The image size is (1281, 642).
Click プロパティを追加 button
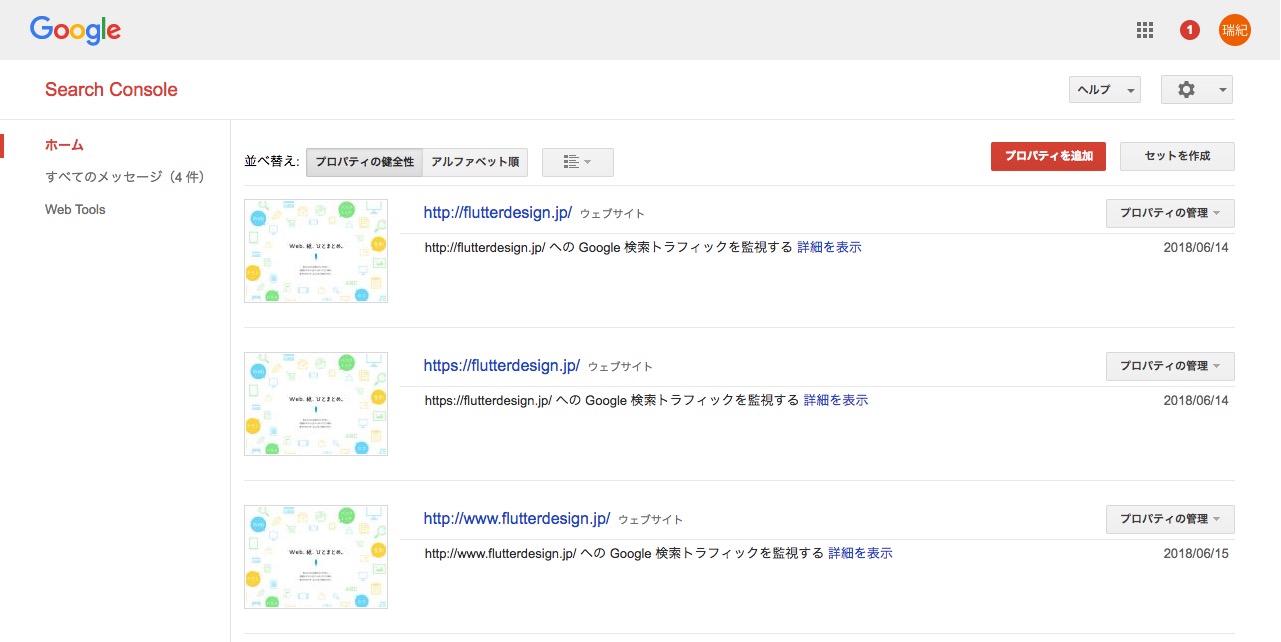tap(1048, 156)
